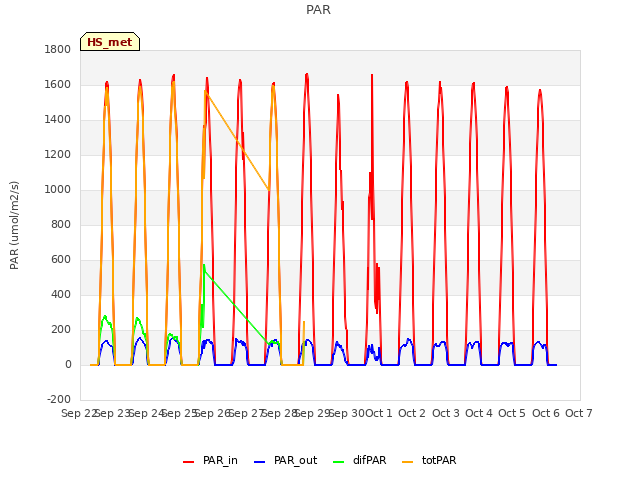Click the Sep 22 x-axis label
This screenshot has width=640, height=480.
pos(79,413)
